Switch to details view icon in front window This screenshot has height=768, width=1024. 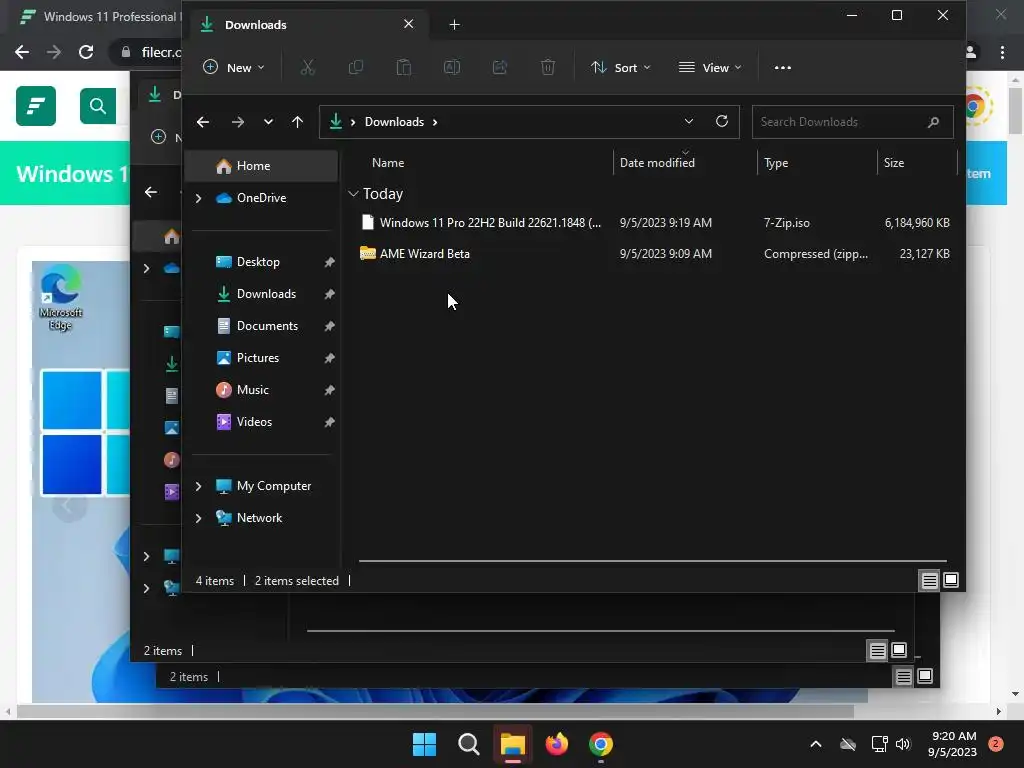point(929,580)
